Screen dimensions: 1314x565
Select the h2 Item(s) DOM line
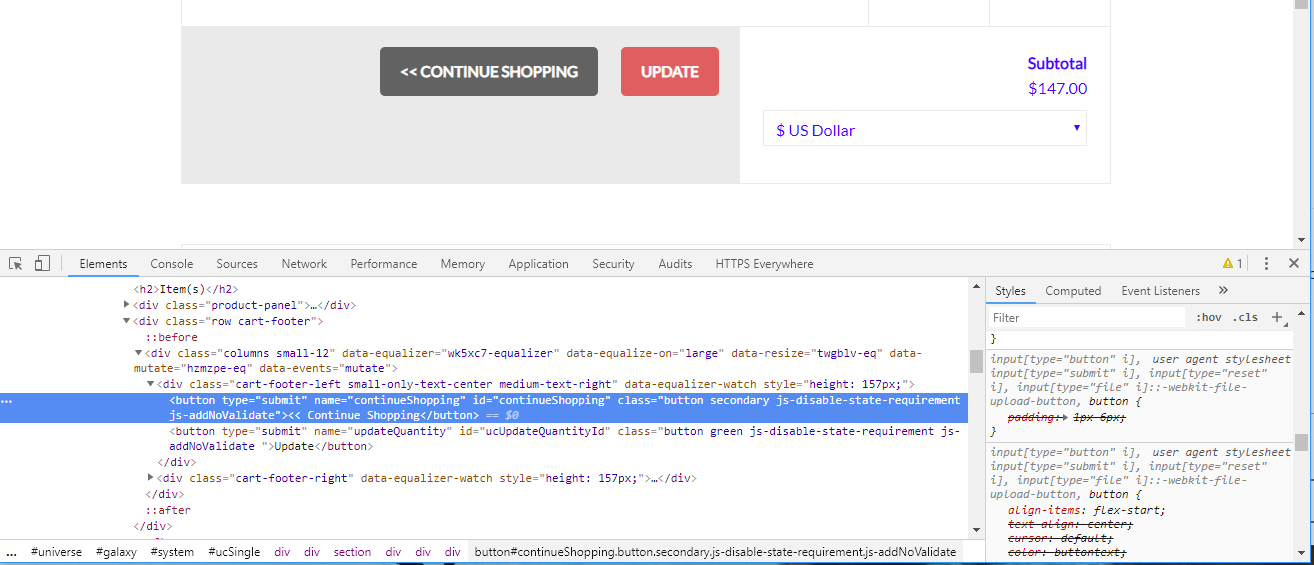click(x=185, y=289)
